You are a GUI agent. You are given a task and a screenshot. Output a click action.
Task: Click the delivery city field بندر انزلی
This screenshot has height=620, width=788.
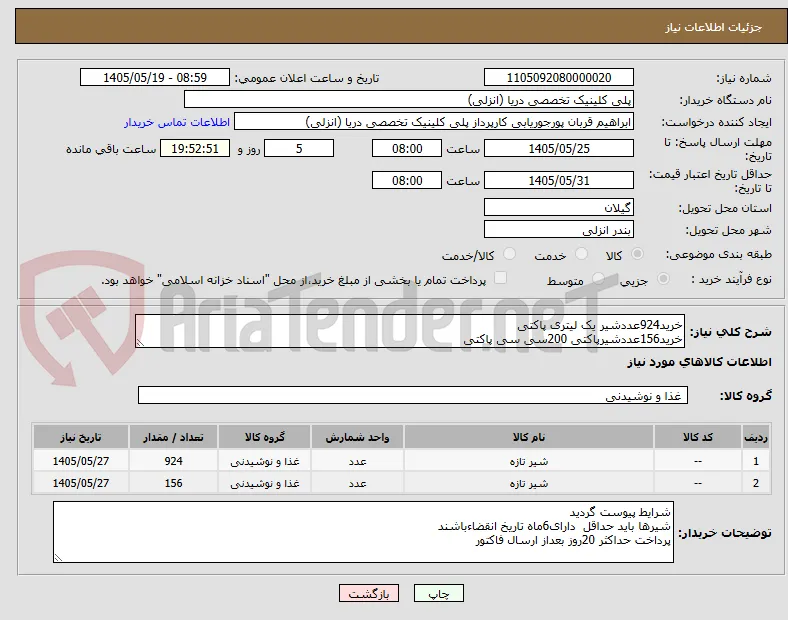pyautogui.click(x=558, y=229)
